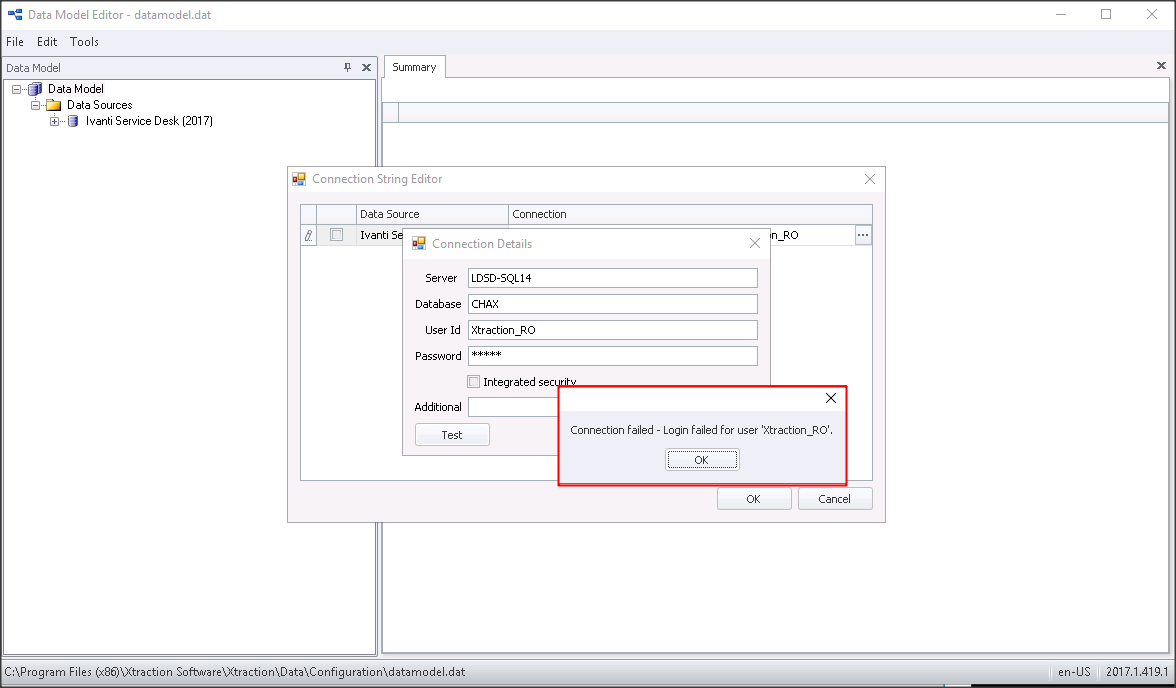Click the Password input field

[612, 355]
